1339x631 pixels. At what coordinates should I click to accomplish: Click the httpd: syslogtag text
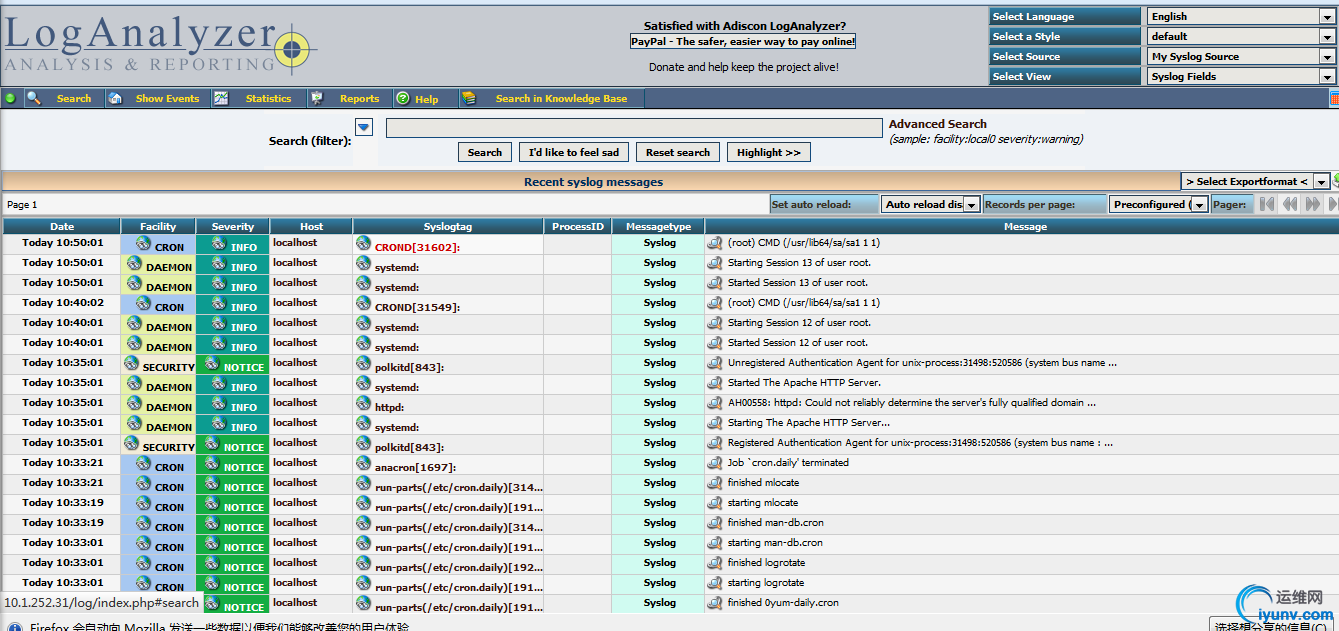coord(389,407)
